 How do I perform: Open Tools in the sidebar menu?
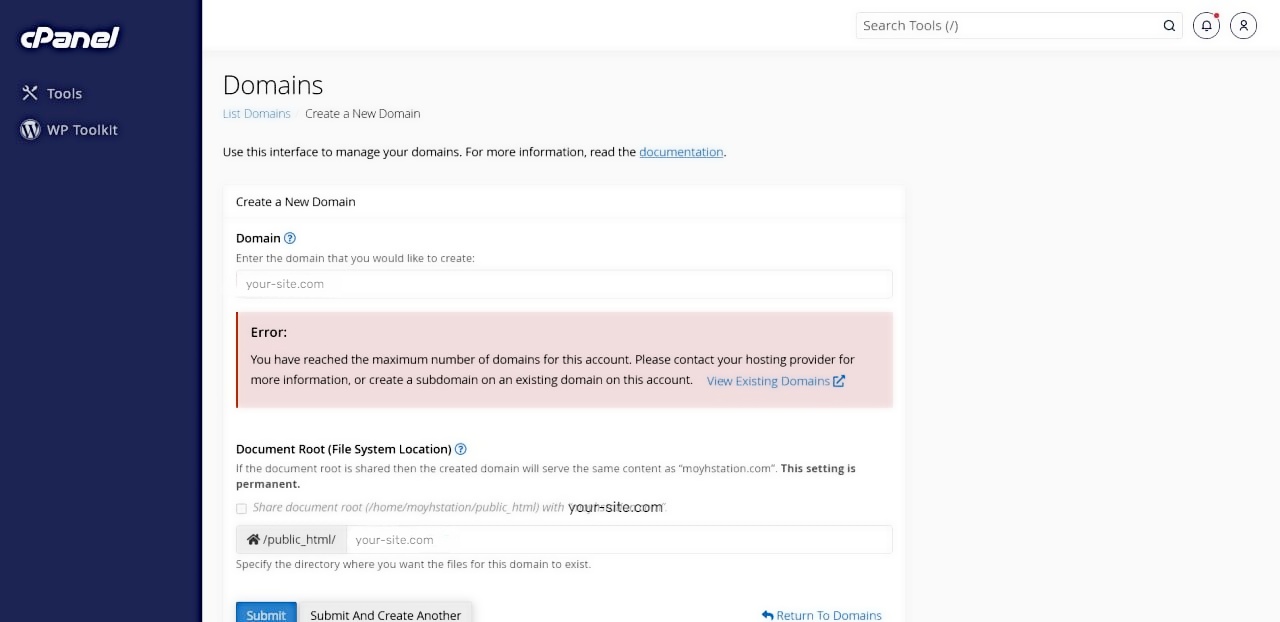pos(64,93)
